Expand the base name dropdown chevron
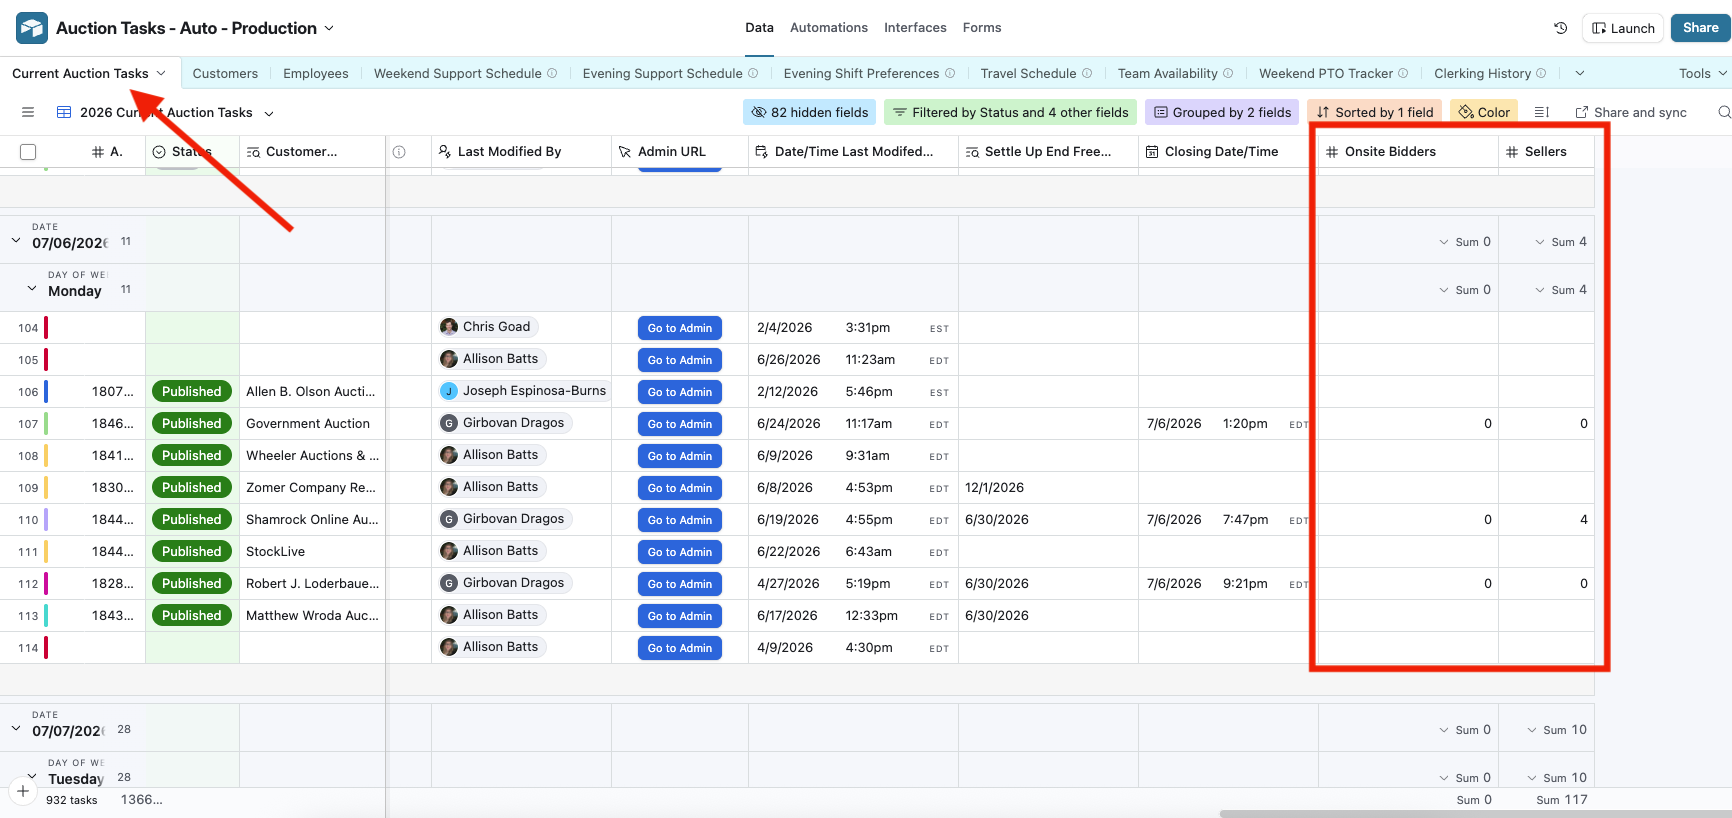 (x=329, y=28)
